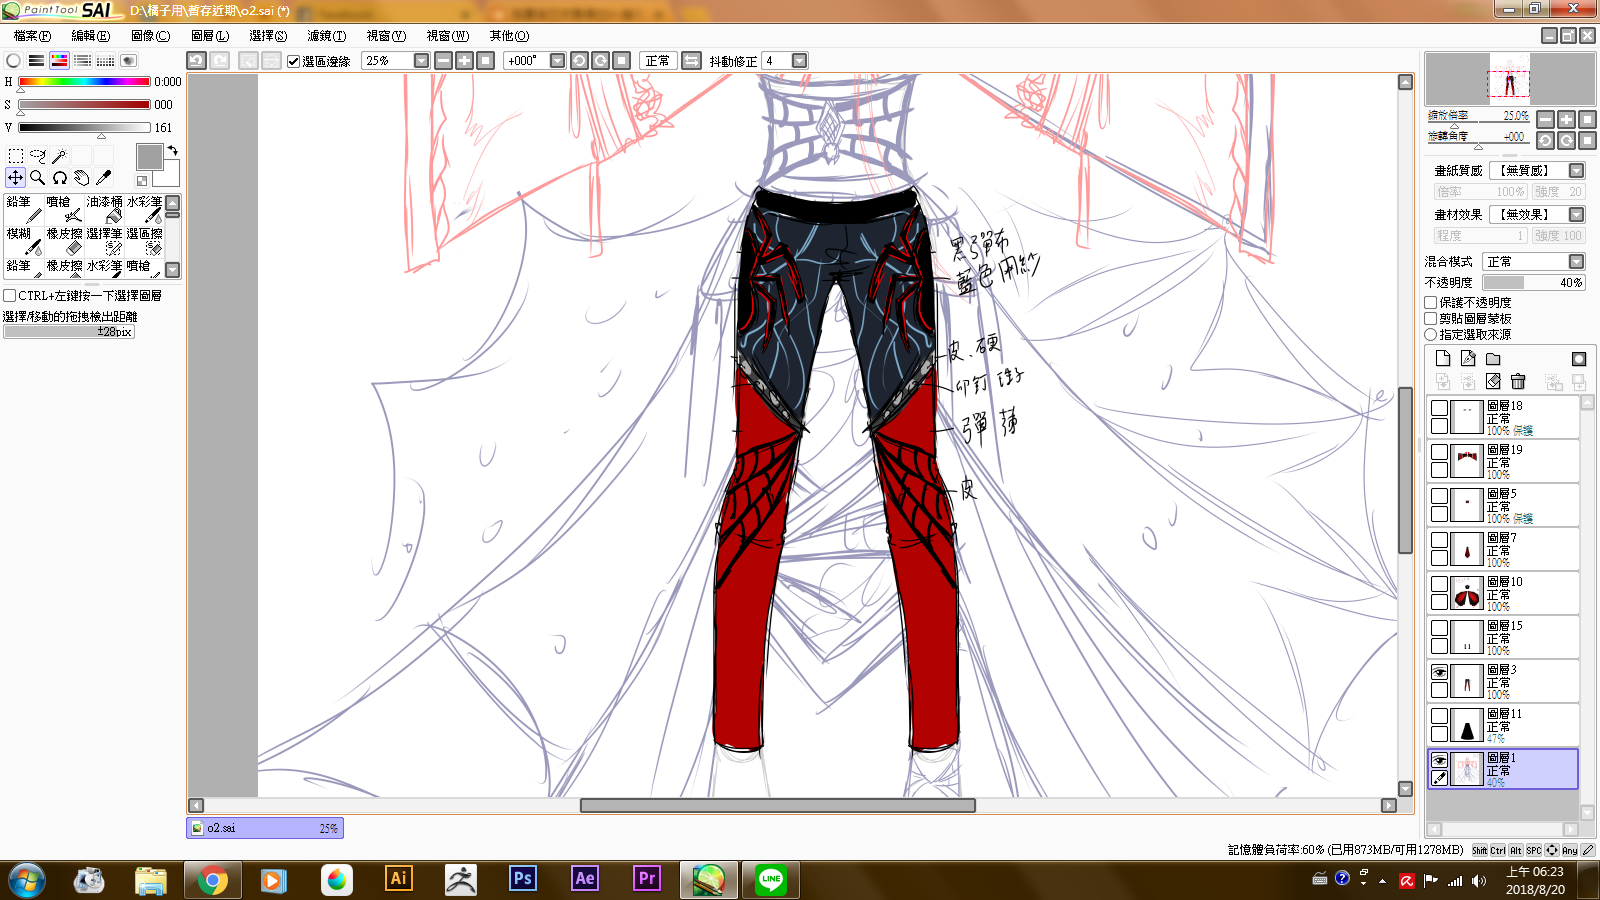
Task: Toggle the color swatches grid icon
Action: (105, 61)
